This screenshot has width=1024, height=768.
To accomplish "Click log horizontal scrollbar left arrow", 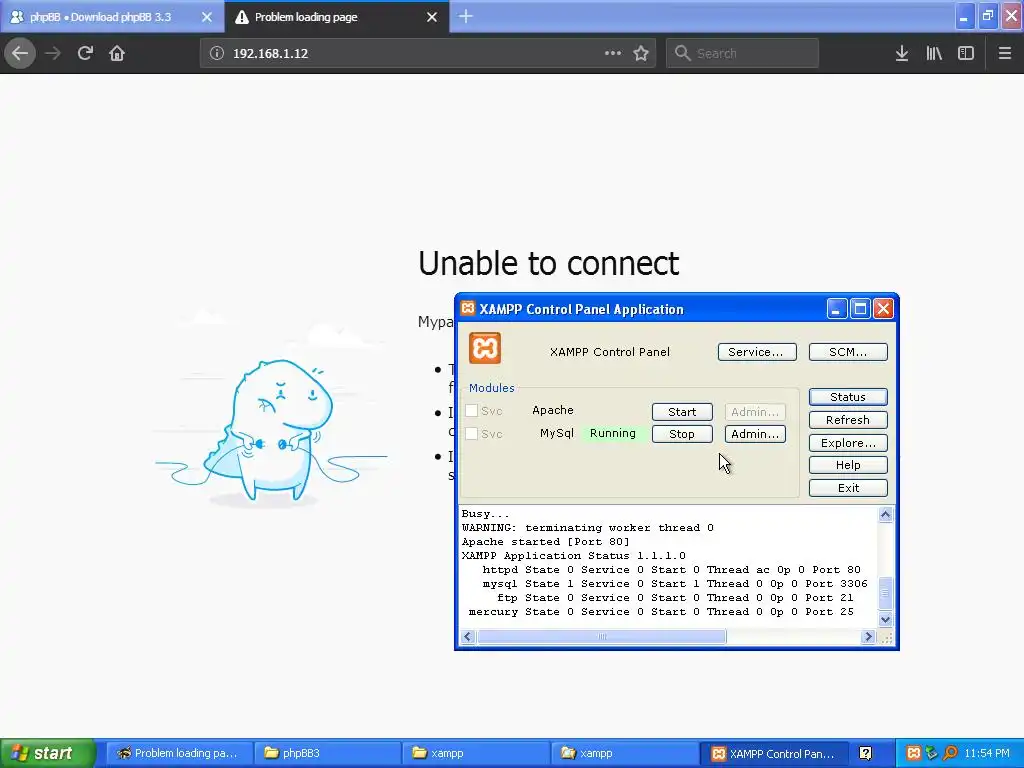I will click(468, 637).
